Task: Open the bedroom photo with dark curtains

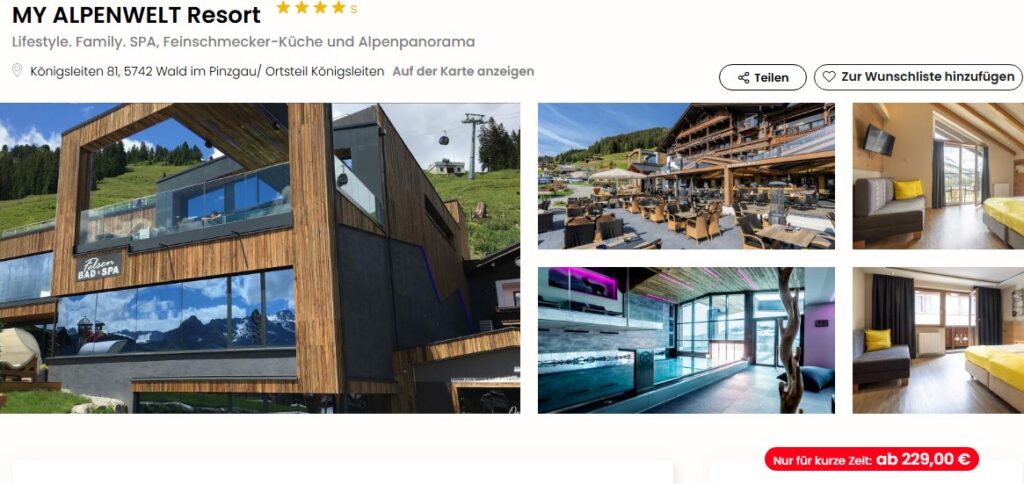Action: coord(938,340)
